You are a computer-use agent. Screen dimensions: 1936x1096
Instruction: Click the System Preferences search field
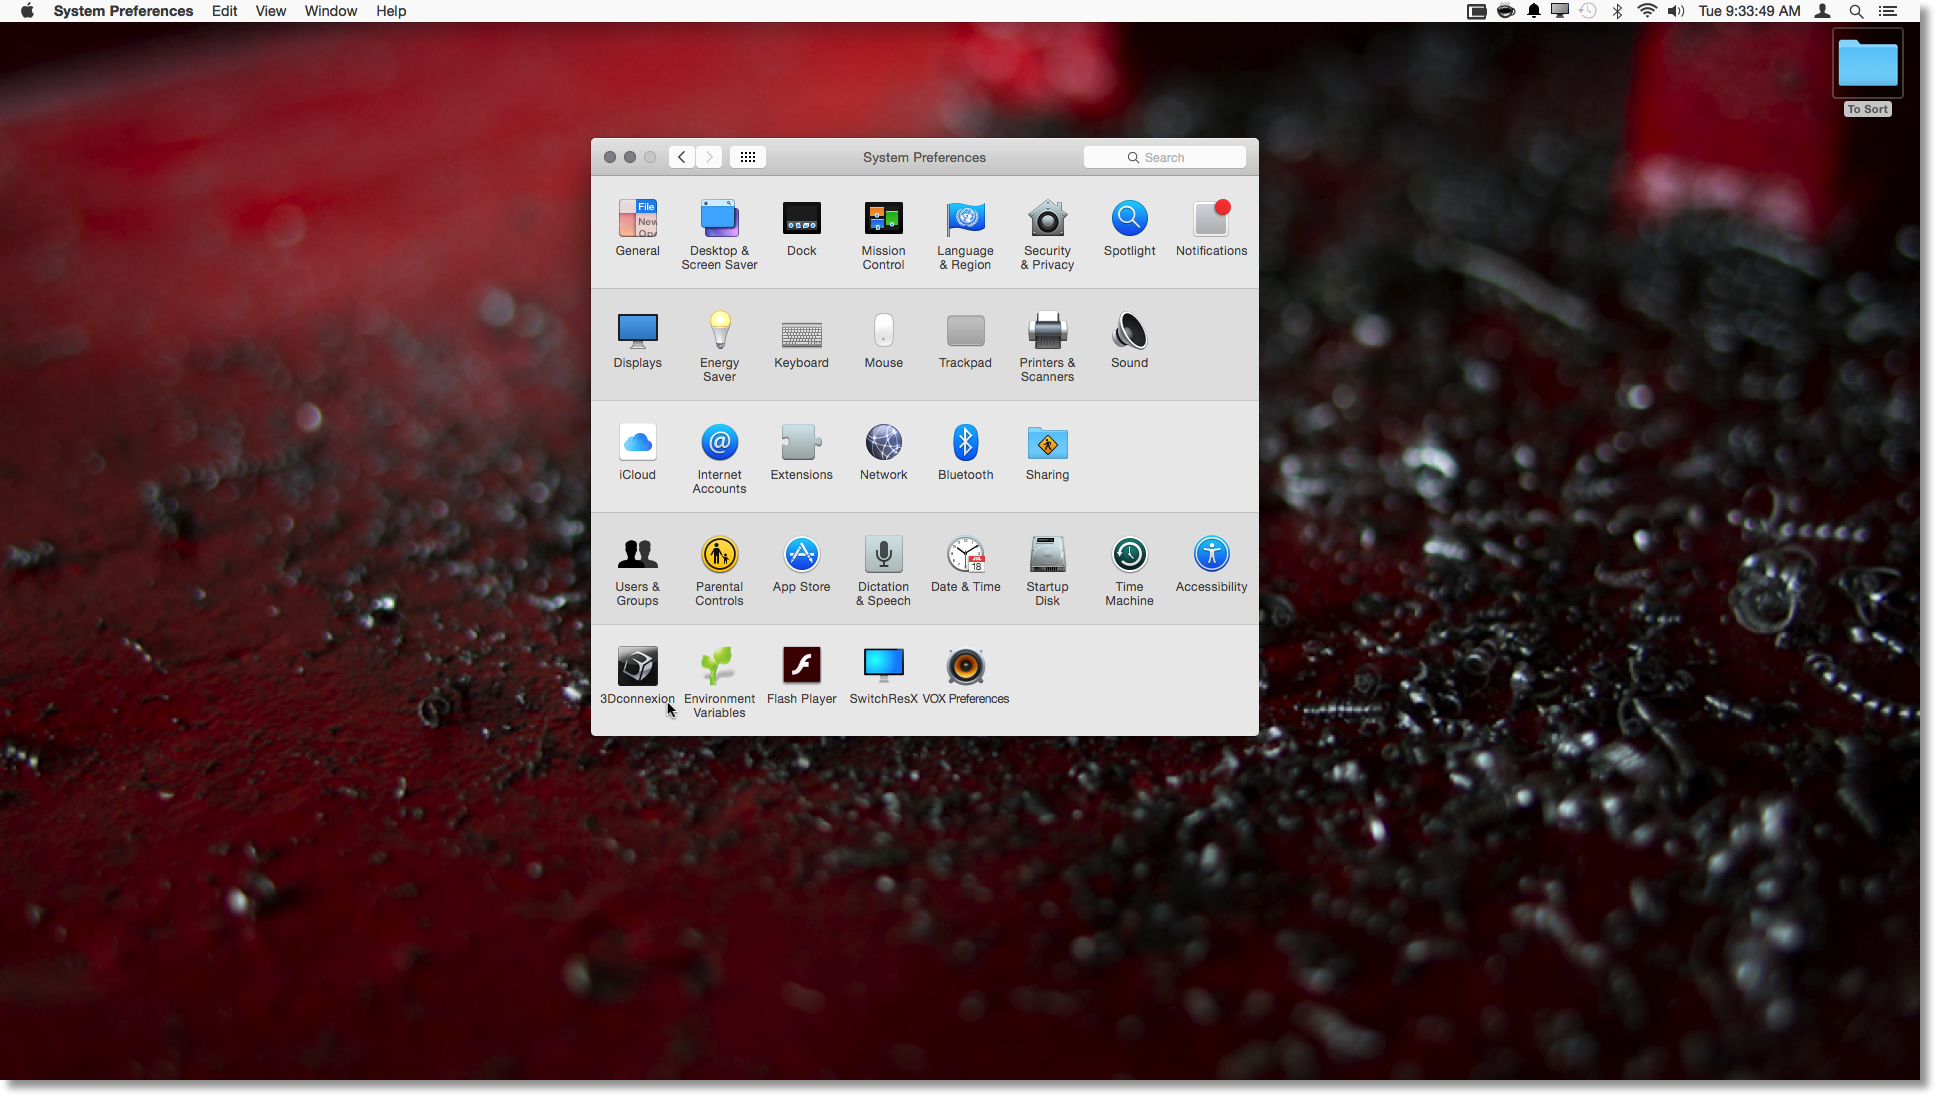[x=1165, y=157]
